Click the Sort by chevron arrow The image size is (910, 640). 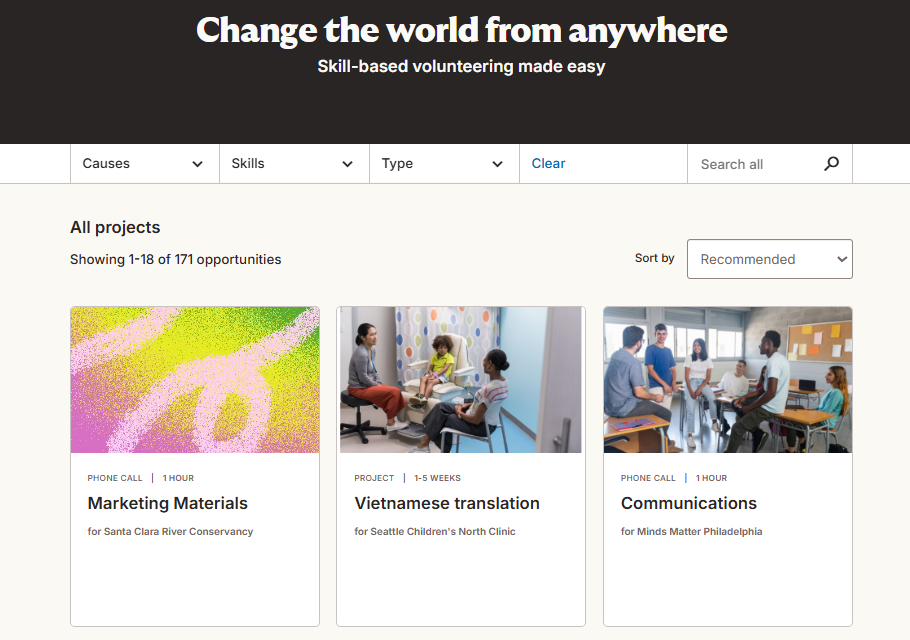click(842, 260)
